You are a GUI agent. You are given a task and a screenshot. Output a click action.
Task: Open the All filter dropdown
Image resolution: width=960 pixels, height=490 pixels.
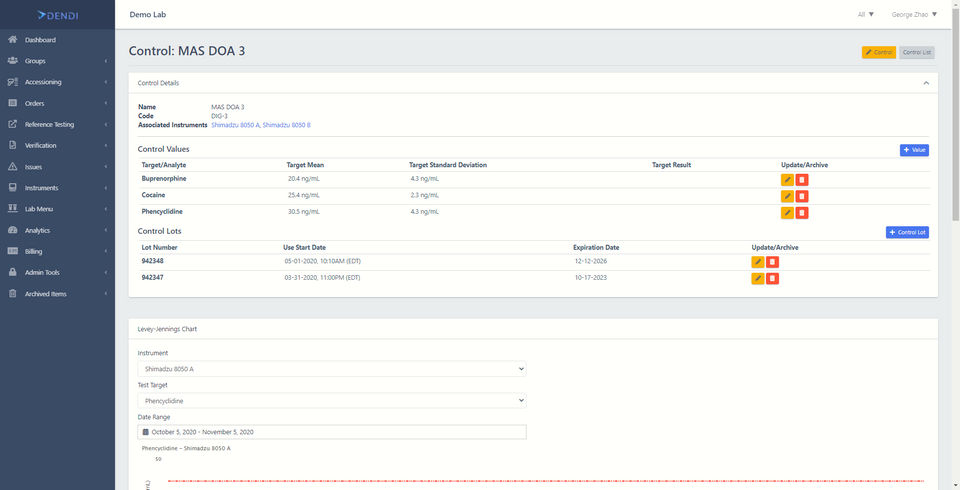point(866,14)
